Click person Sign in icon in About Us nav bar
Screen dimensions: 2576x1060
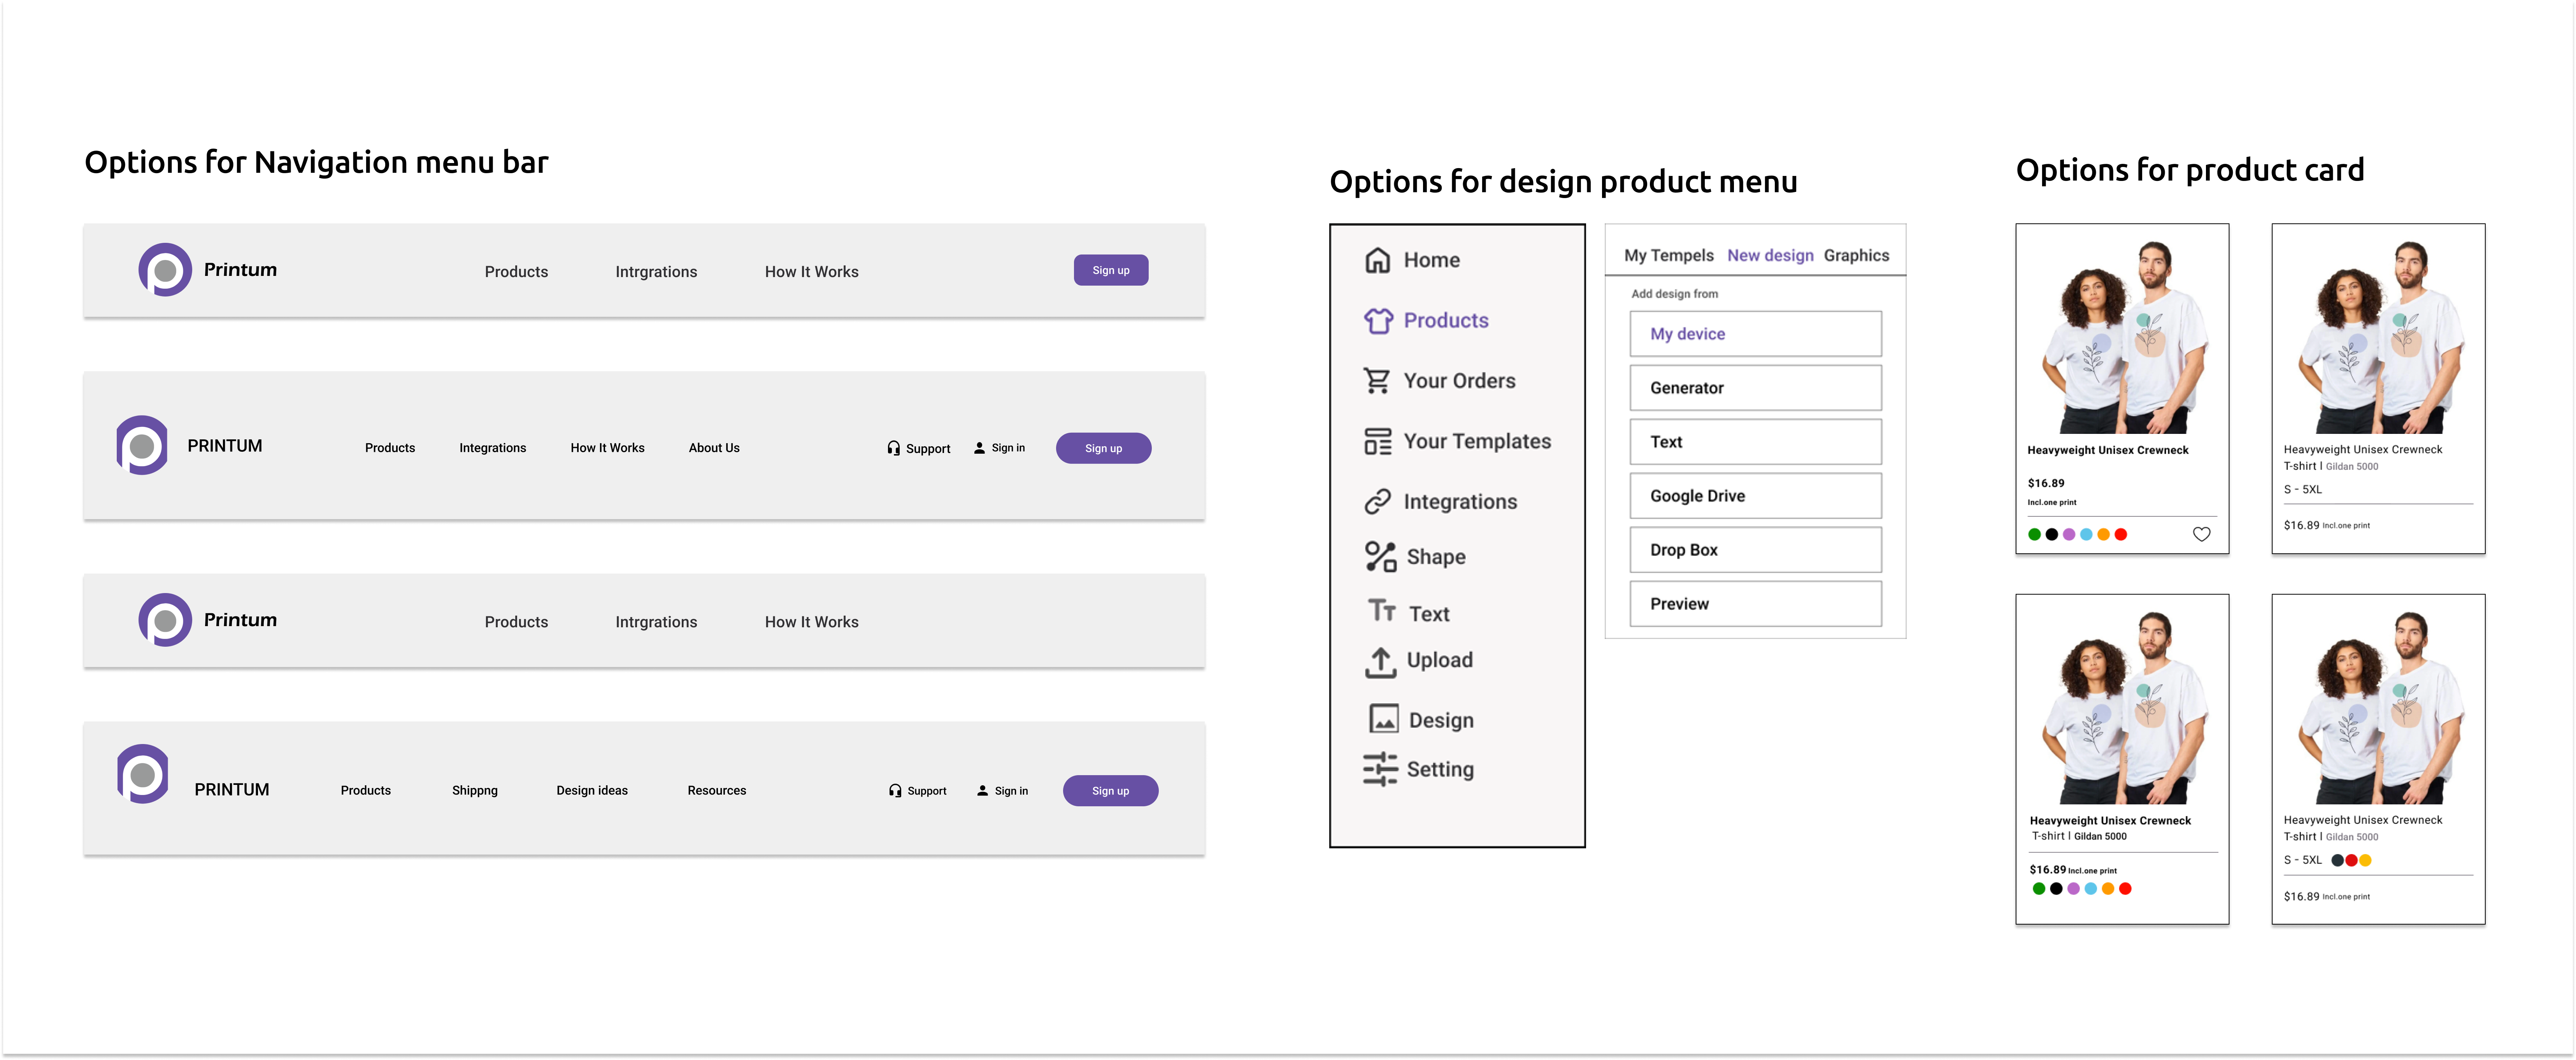(x=979, y=448)
